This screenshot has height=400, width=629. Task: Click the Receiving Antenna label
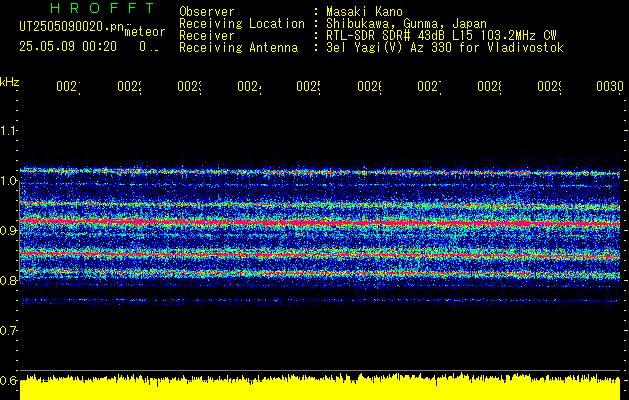point(238,48)
